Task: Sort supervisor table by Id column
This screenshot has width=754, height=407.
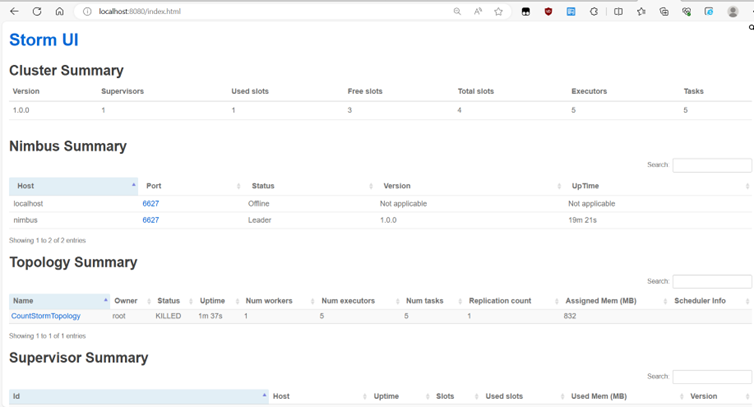Action: pyautogui.click(x=139, y=396)
